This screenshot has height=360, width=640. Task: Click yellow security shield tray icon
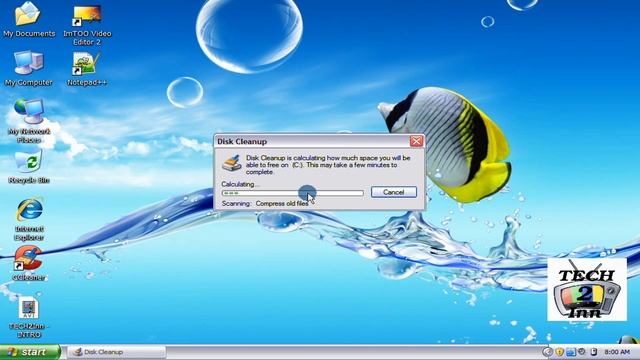(560, 351)
